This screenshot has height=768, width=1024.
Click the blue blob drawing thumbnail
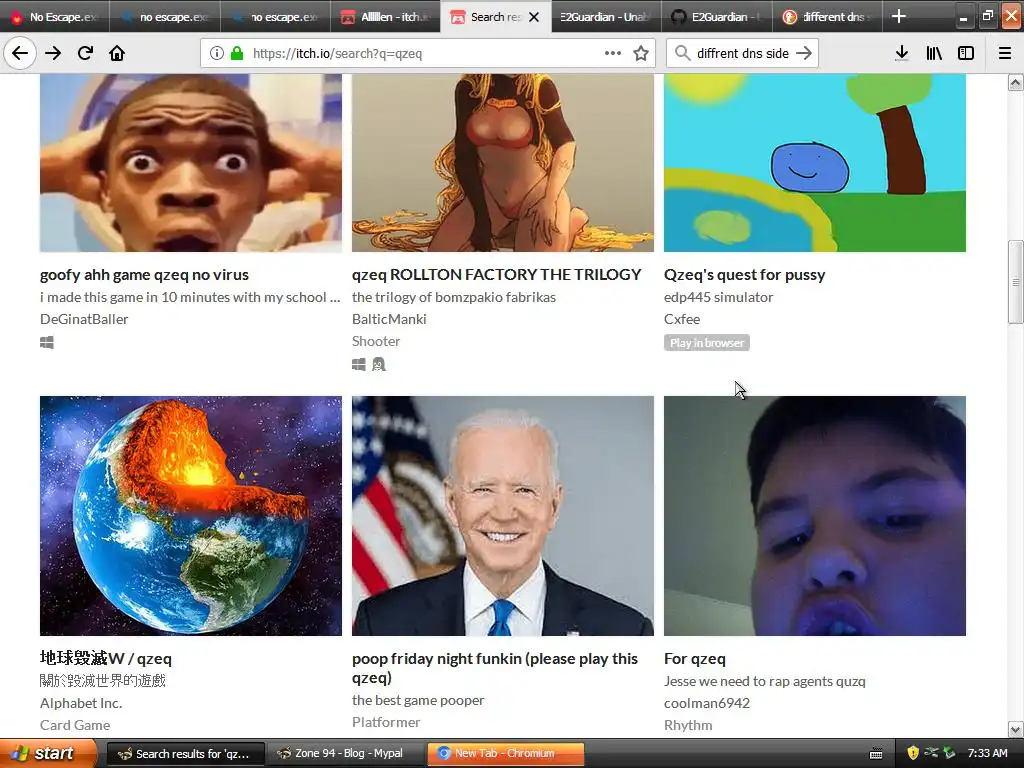coord(815,163)
